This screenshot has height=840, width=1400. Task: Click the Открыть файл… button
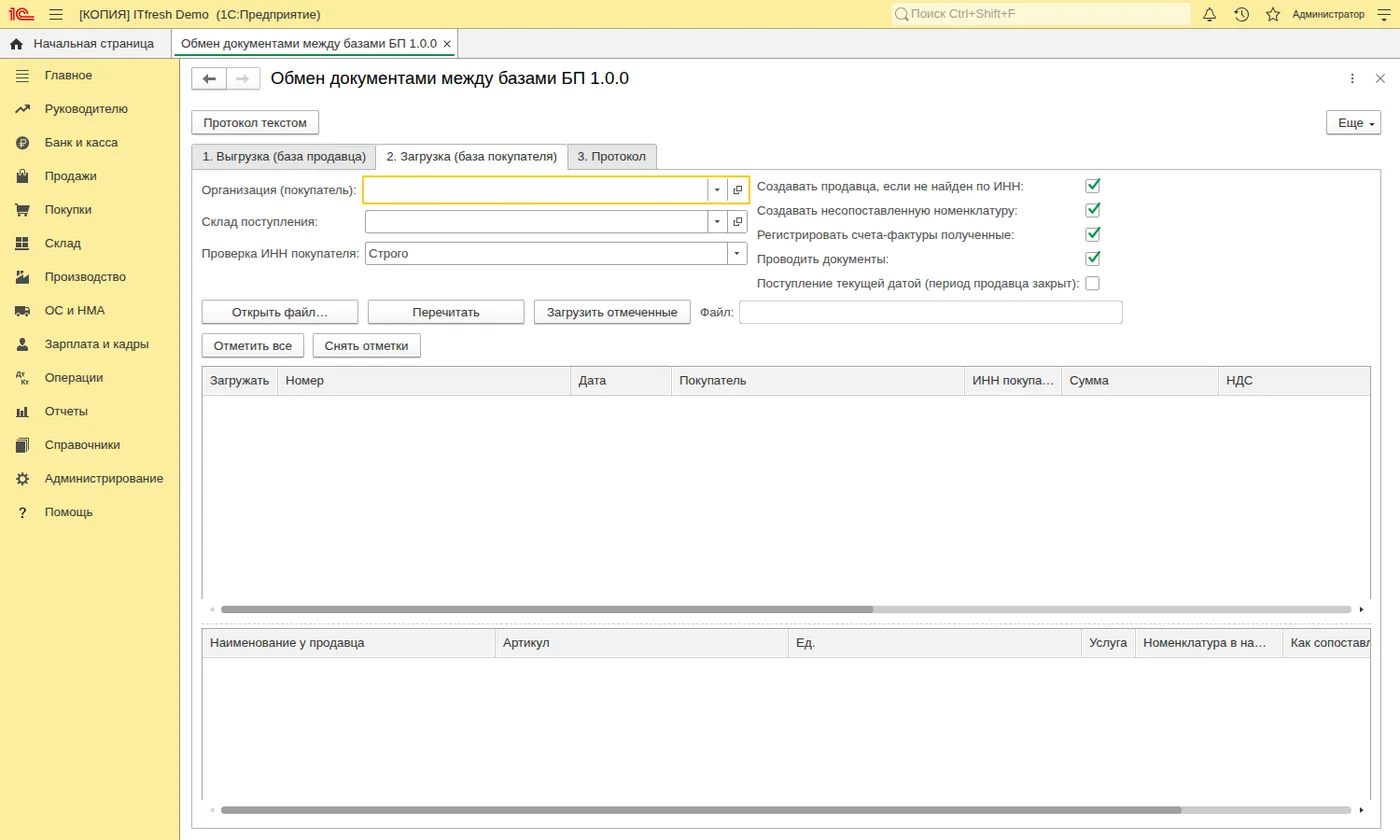coord(280,312)
